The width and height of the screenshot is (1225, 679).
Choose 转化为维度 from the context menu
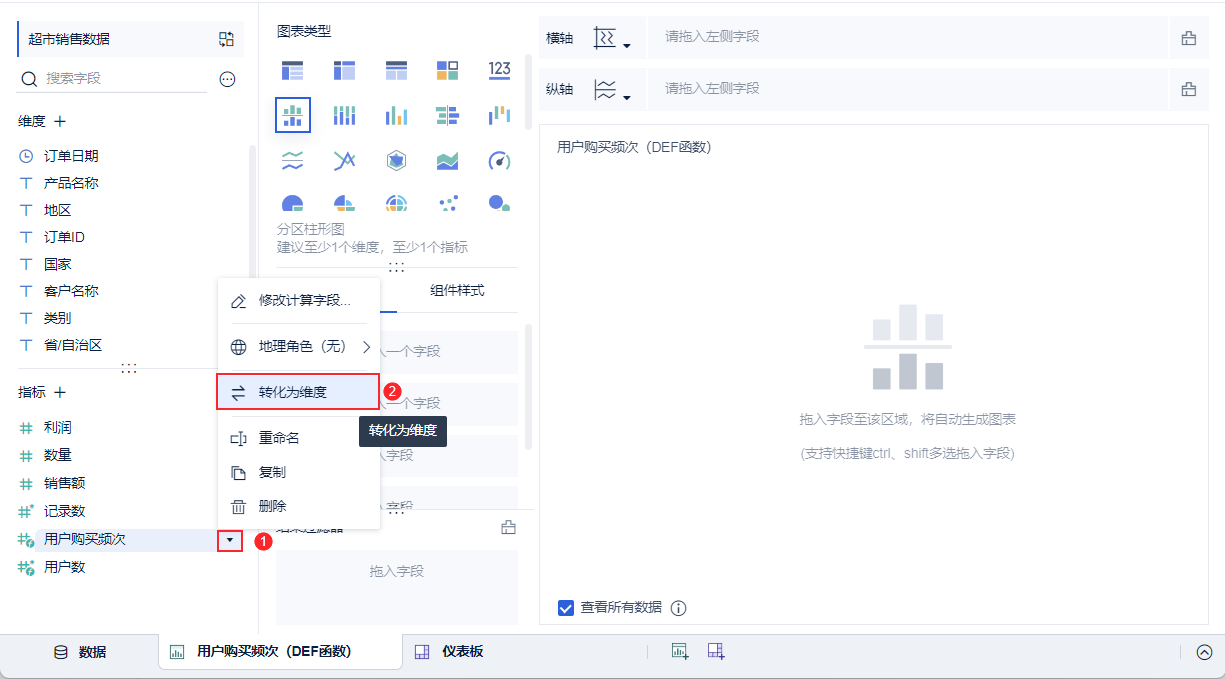point(299,392)
